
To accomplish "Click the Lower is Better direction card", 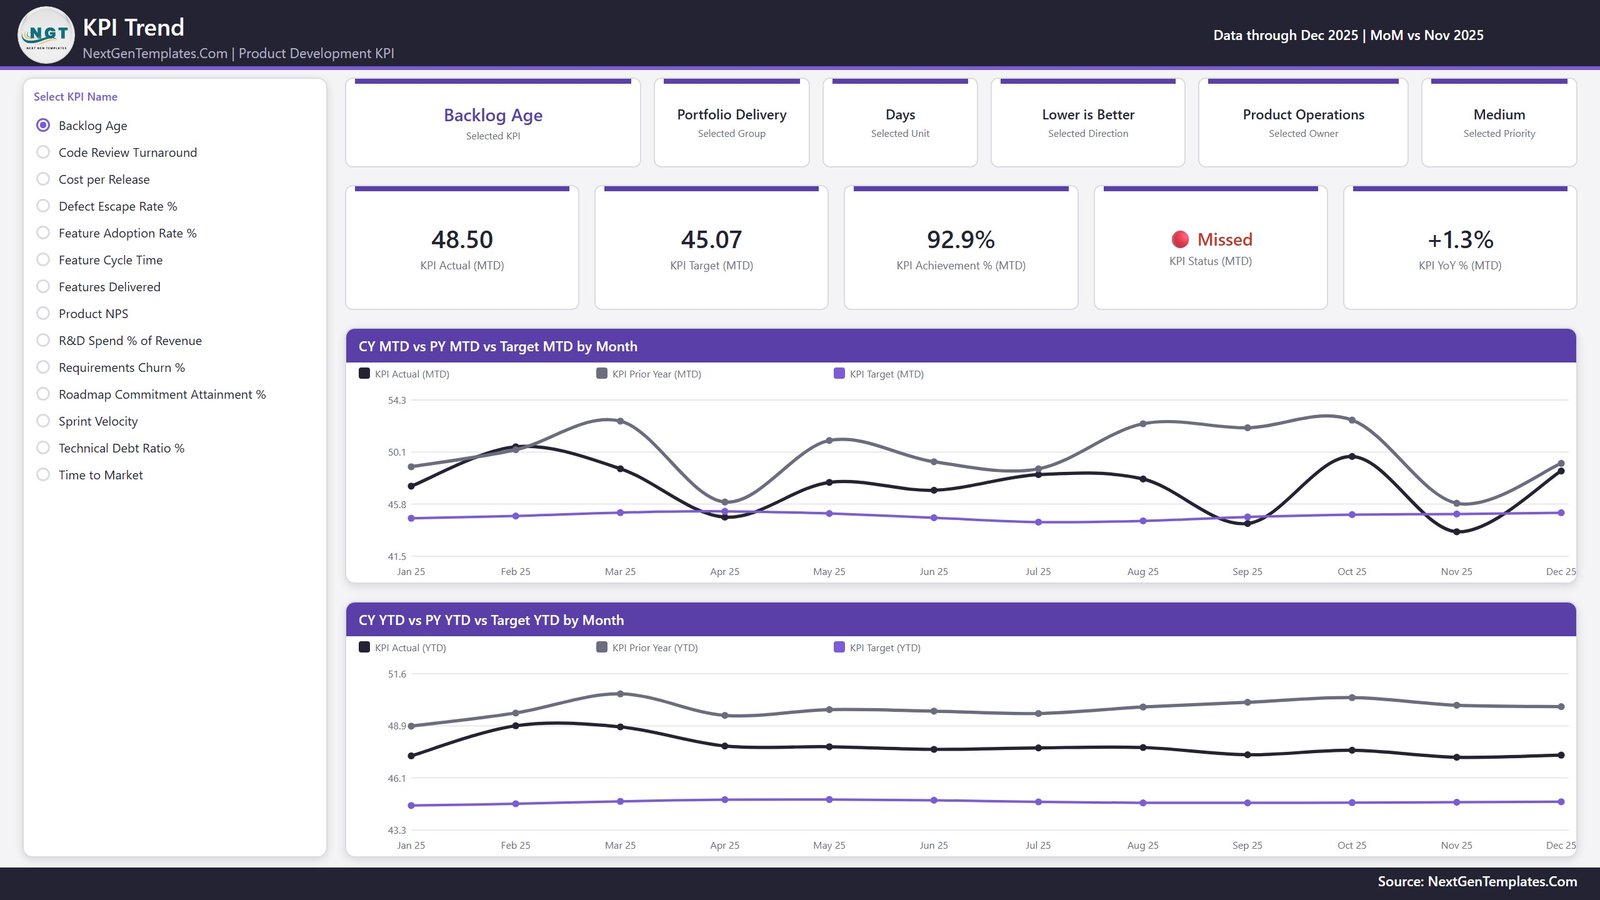I will (x=1088, y=123).
